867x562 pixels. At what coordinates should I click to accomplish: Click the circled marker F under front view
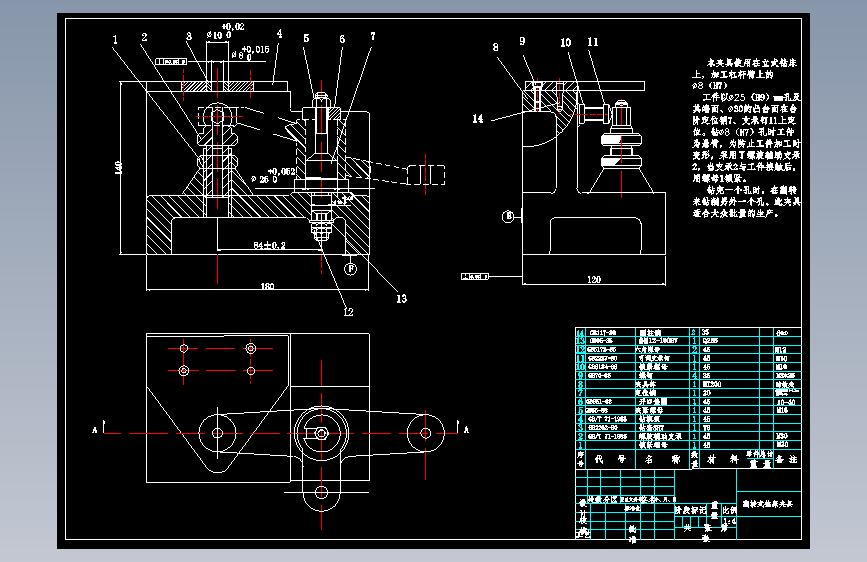351,269
